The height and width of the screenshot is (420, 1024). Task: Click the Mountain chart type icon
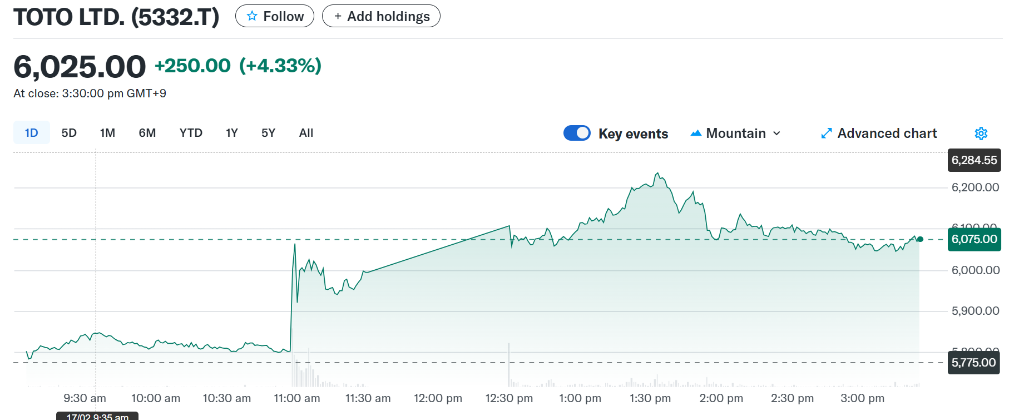pyautogui.click(x=695, y=133)
